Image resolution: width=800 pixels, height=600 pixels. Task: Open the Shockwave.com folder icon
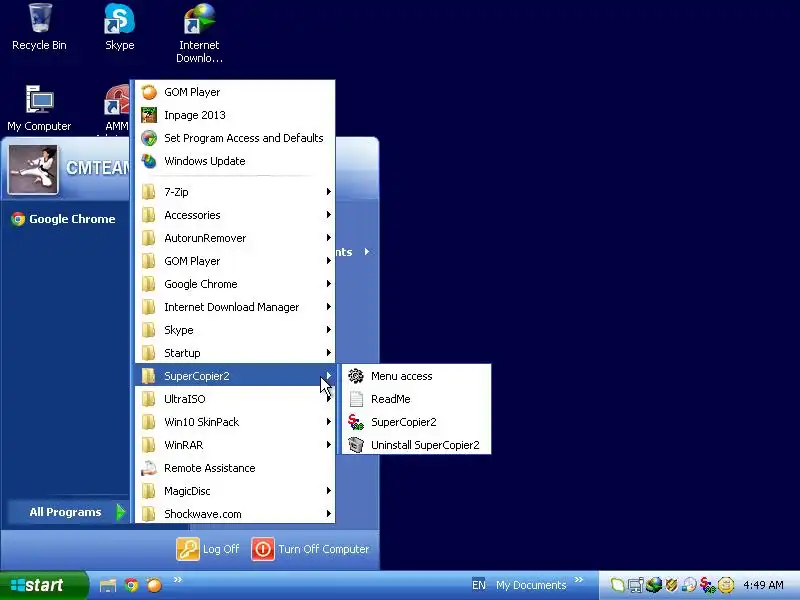[148, 514]
